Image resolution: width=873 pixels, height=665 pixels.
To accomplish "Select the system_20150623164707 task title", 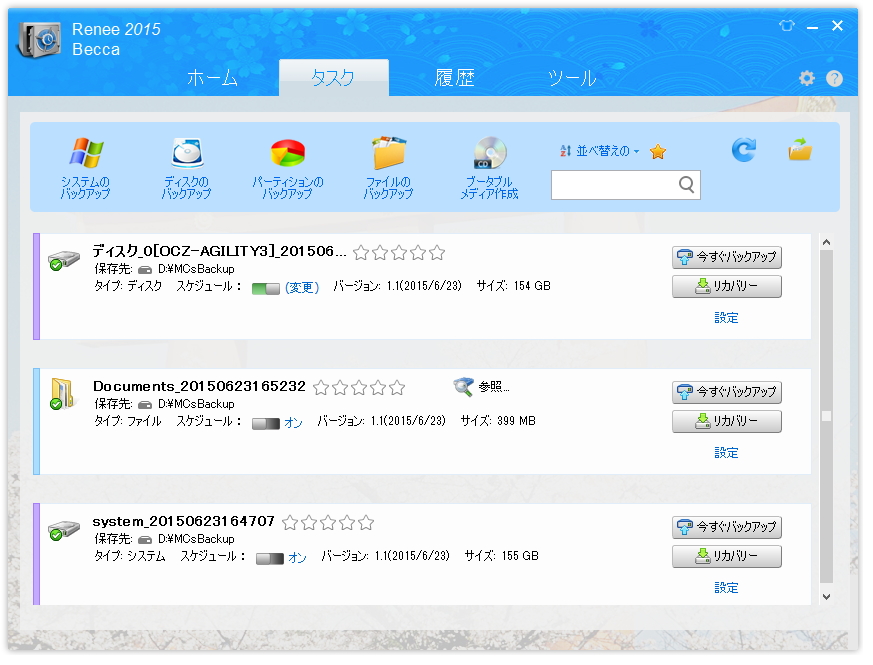I will [183, 521].
